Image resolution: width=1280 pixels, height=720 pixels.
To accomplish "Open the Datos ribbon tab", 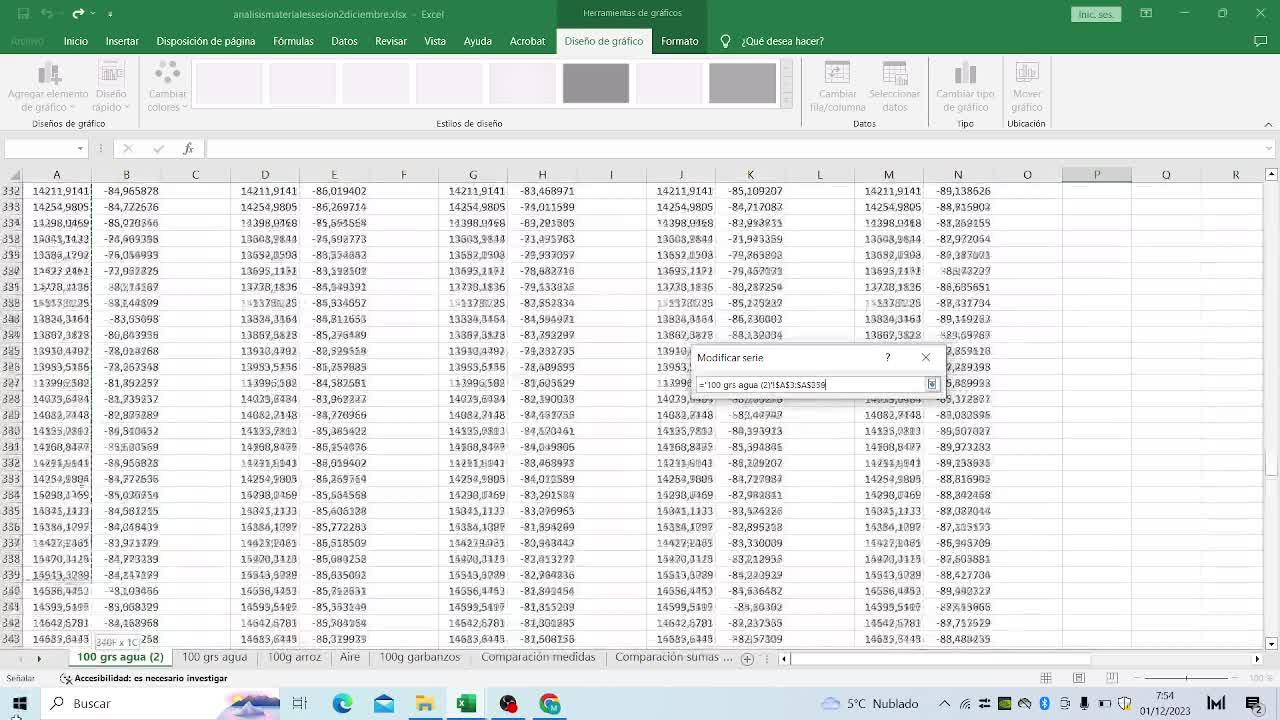I will 344,41.
